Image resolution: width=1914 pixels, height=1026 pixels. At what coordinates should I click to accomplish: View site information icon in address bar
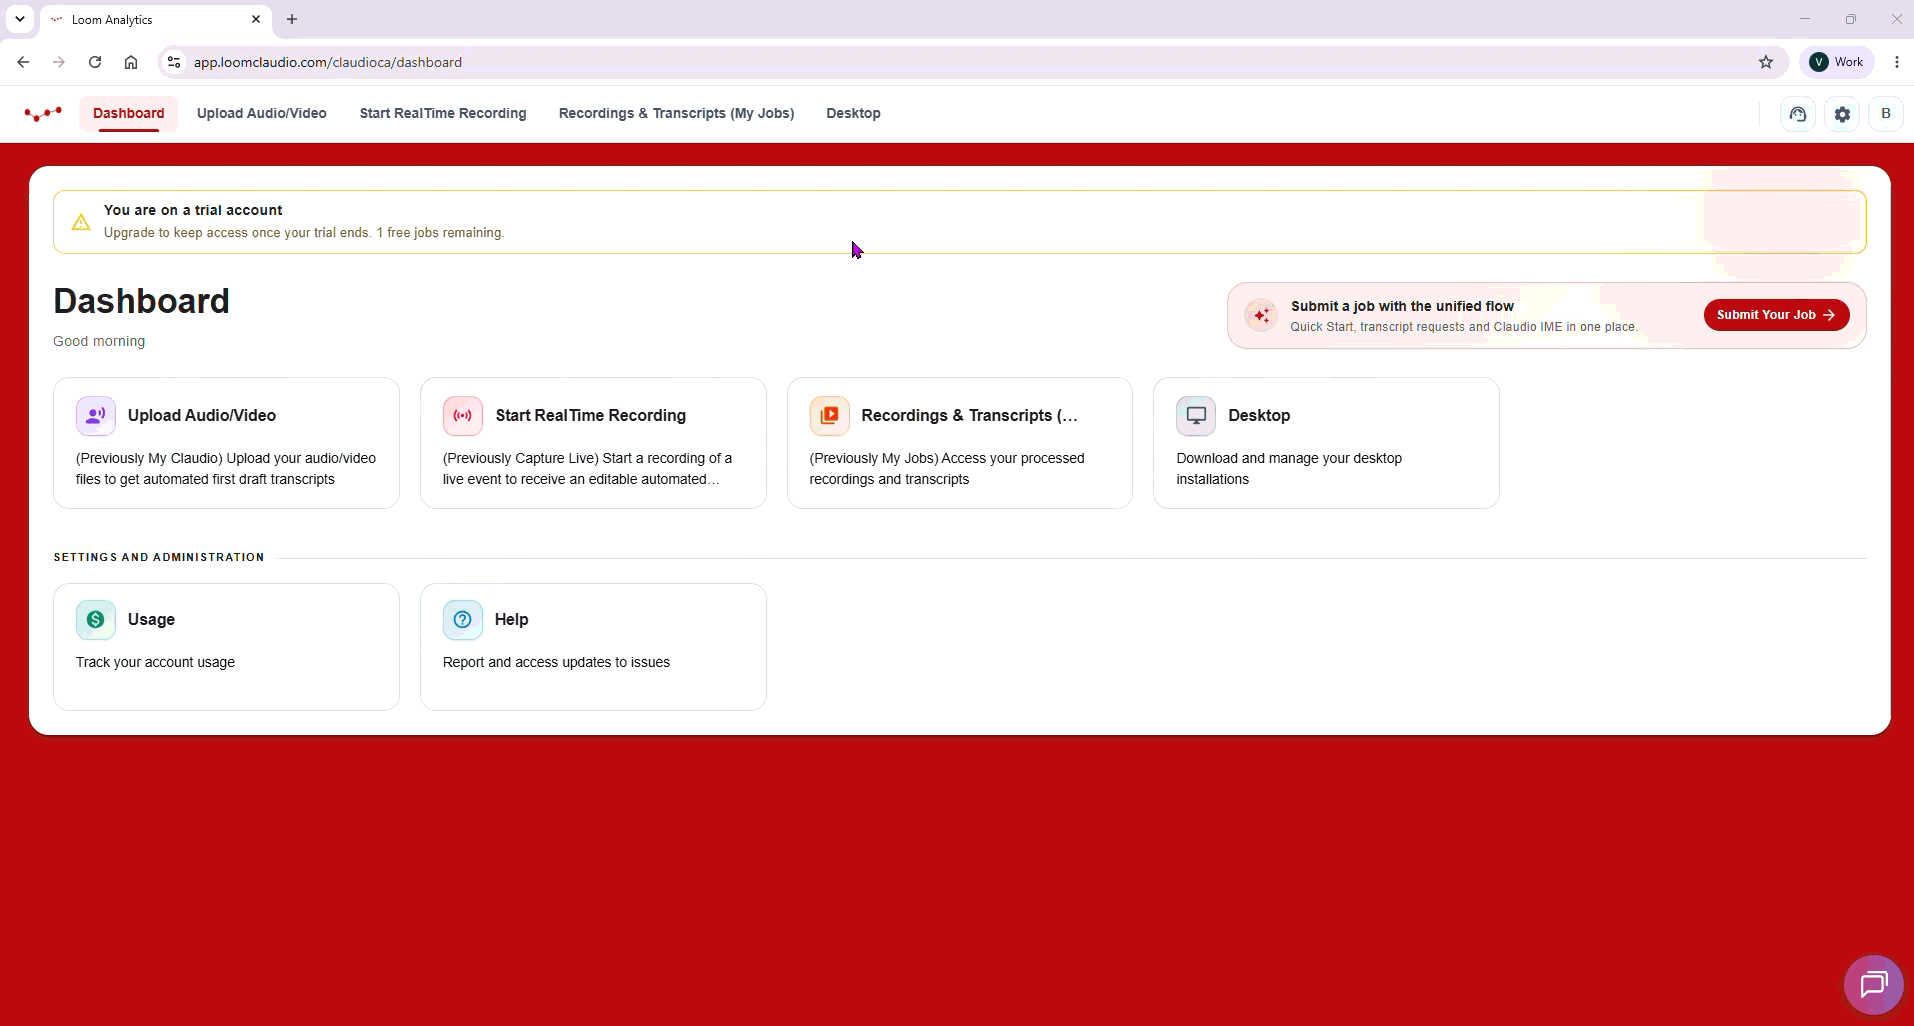pyautogui.click(x=174, y=62)
